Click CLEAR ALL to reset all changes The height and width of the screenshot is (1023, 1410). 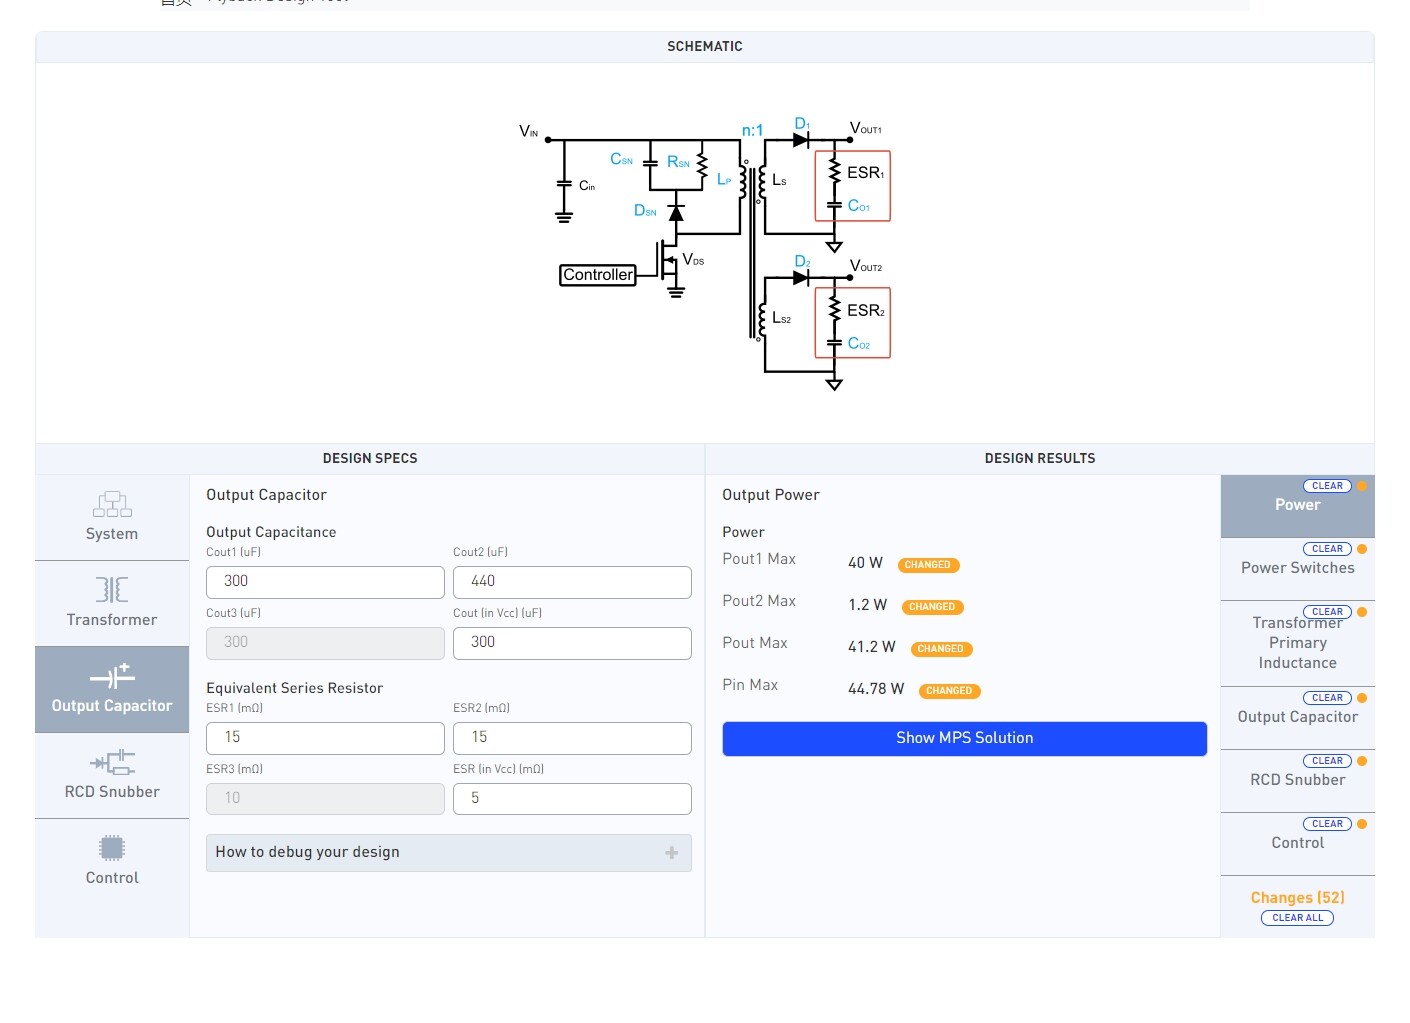tap(1297, 918)
